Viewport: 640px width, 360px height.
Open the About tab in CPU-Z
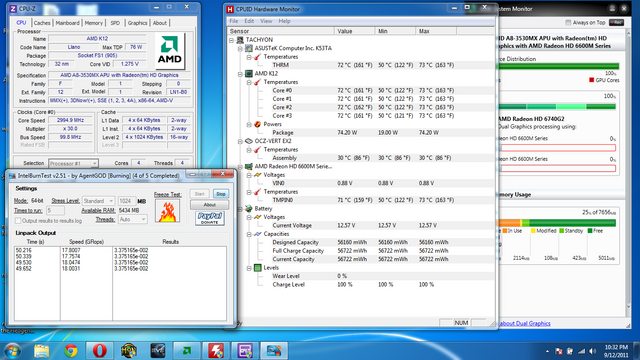[160, 23]
